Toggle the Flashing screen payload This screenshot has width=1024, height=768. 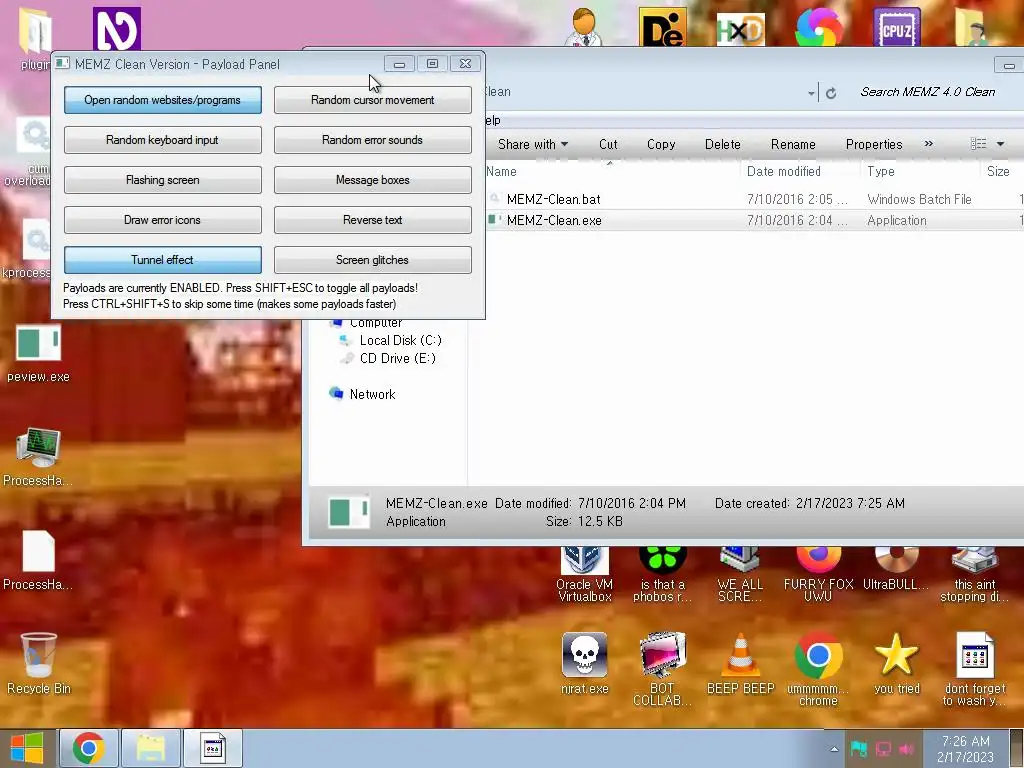pos(163,180)
